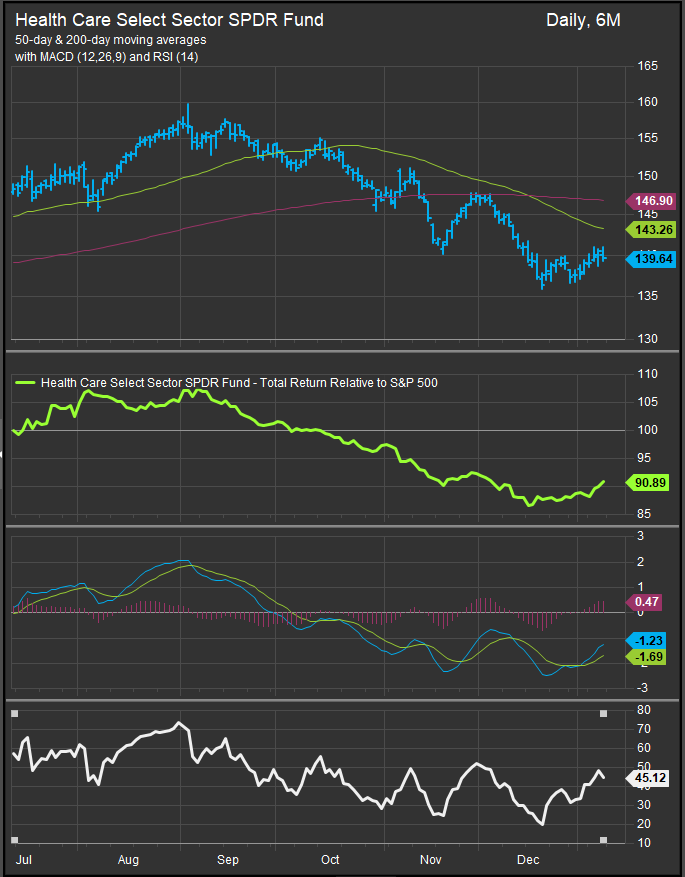The height and width of the screenshot is (877, 685).
Task: Click the -1.23 MACD line value tag
Action: click(646, 641)
